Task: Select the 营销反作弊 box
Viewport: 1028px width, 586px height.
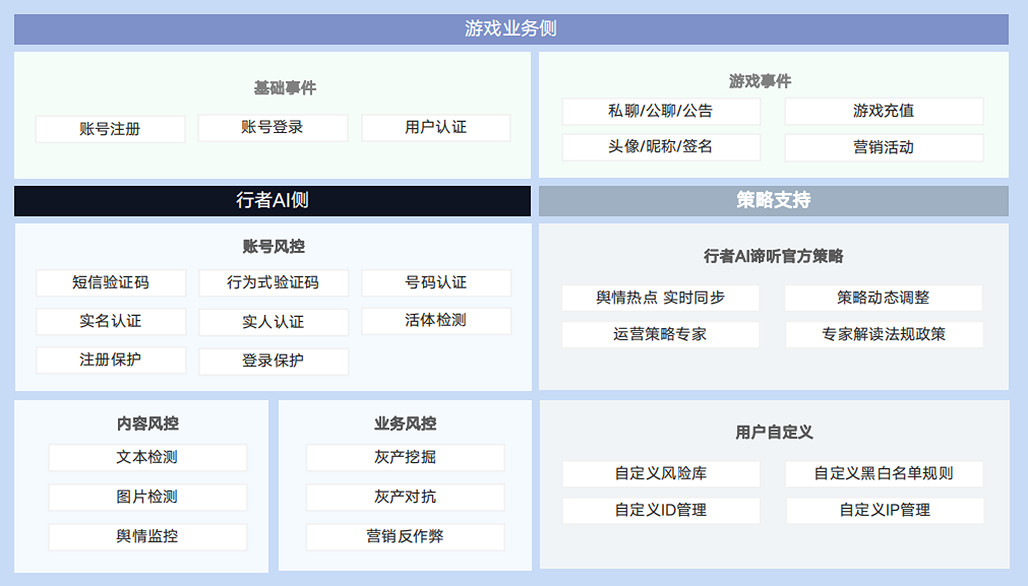Action: coord(404,537)
